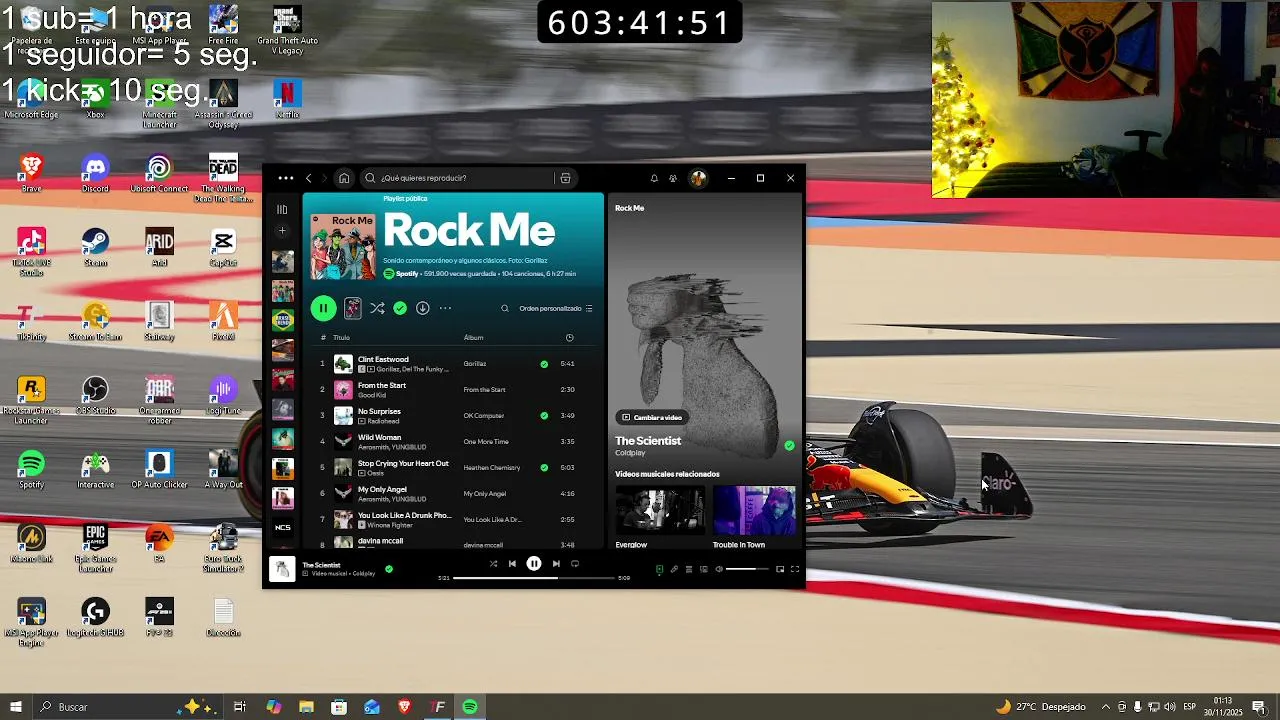
Task: Open more options dots for Rock Me
Action: click(445, 308)
